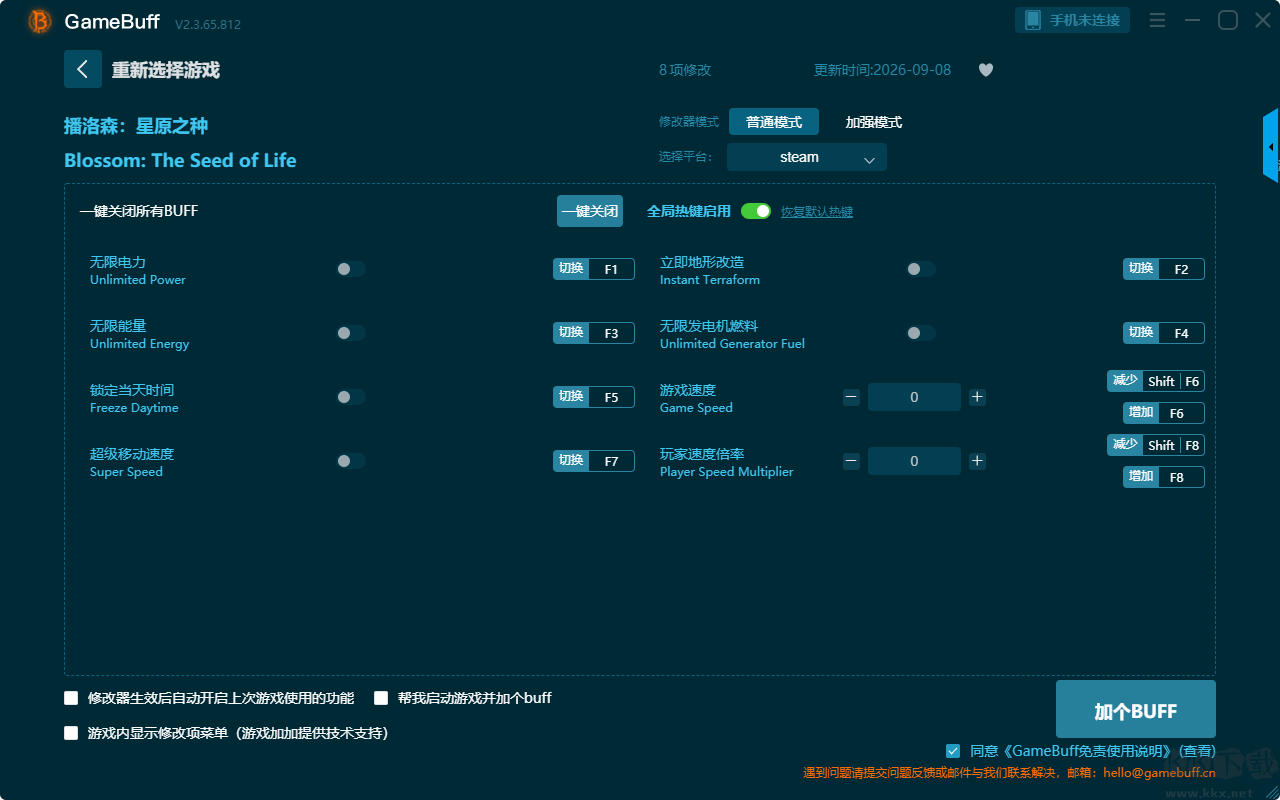
Task: Enable Instant Terraform switch
Action: pos(921,269)
